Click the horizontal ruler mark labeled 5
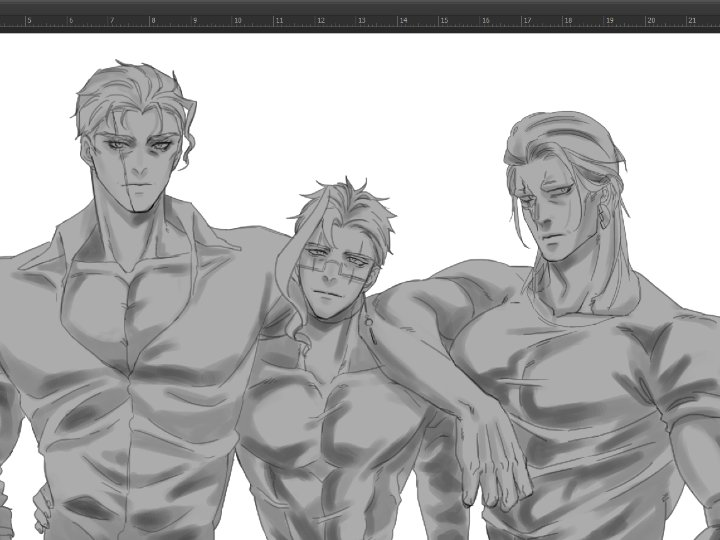720x540 pixels. [x=29, y=21]
